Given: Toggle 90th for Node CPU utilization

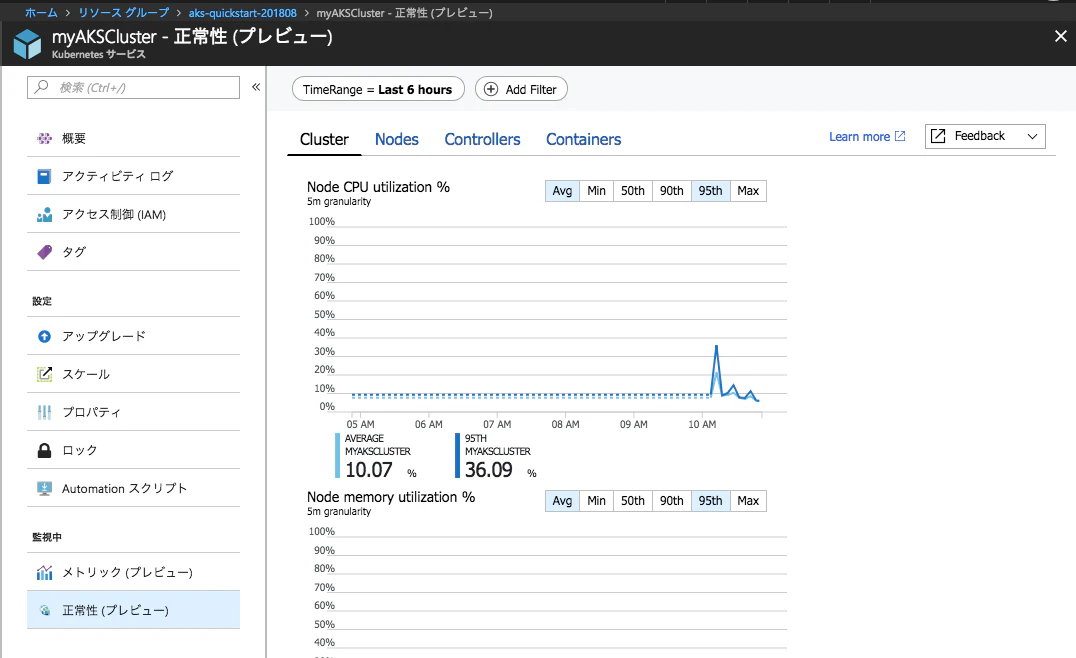Looking at the screenshot, I should [672, 191].
